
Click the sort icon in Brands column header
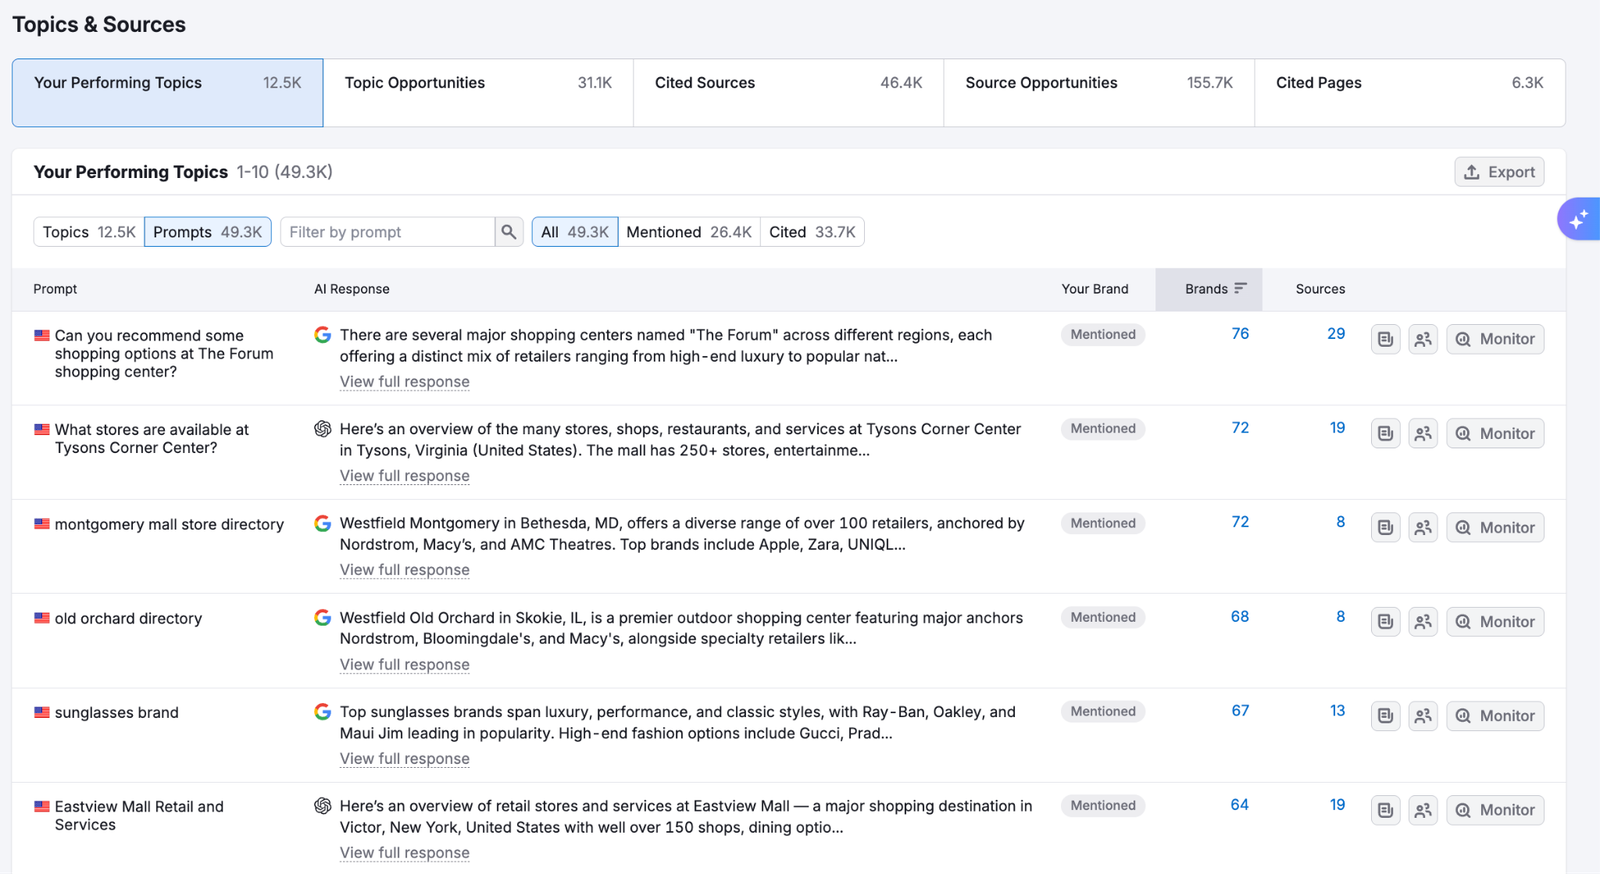(1240, 288)
